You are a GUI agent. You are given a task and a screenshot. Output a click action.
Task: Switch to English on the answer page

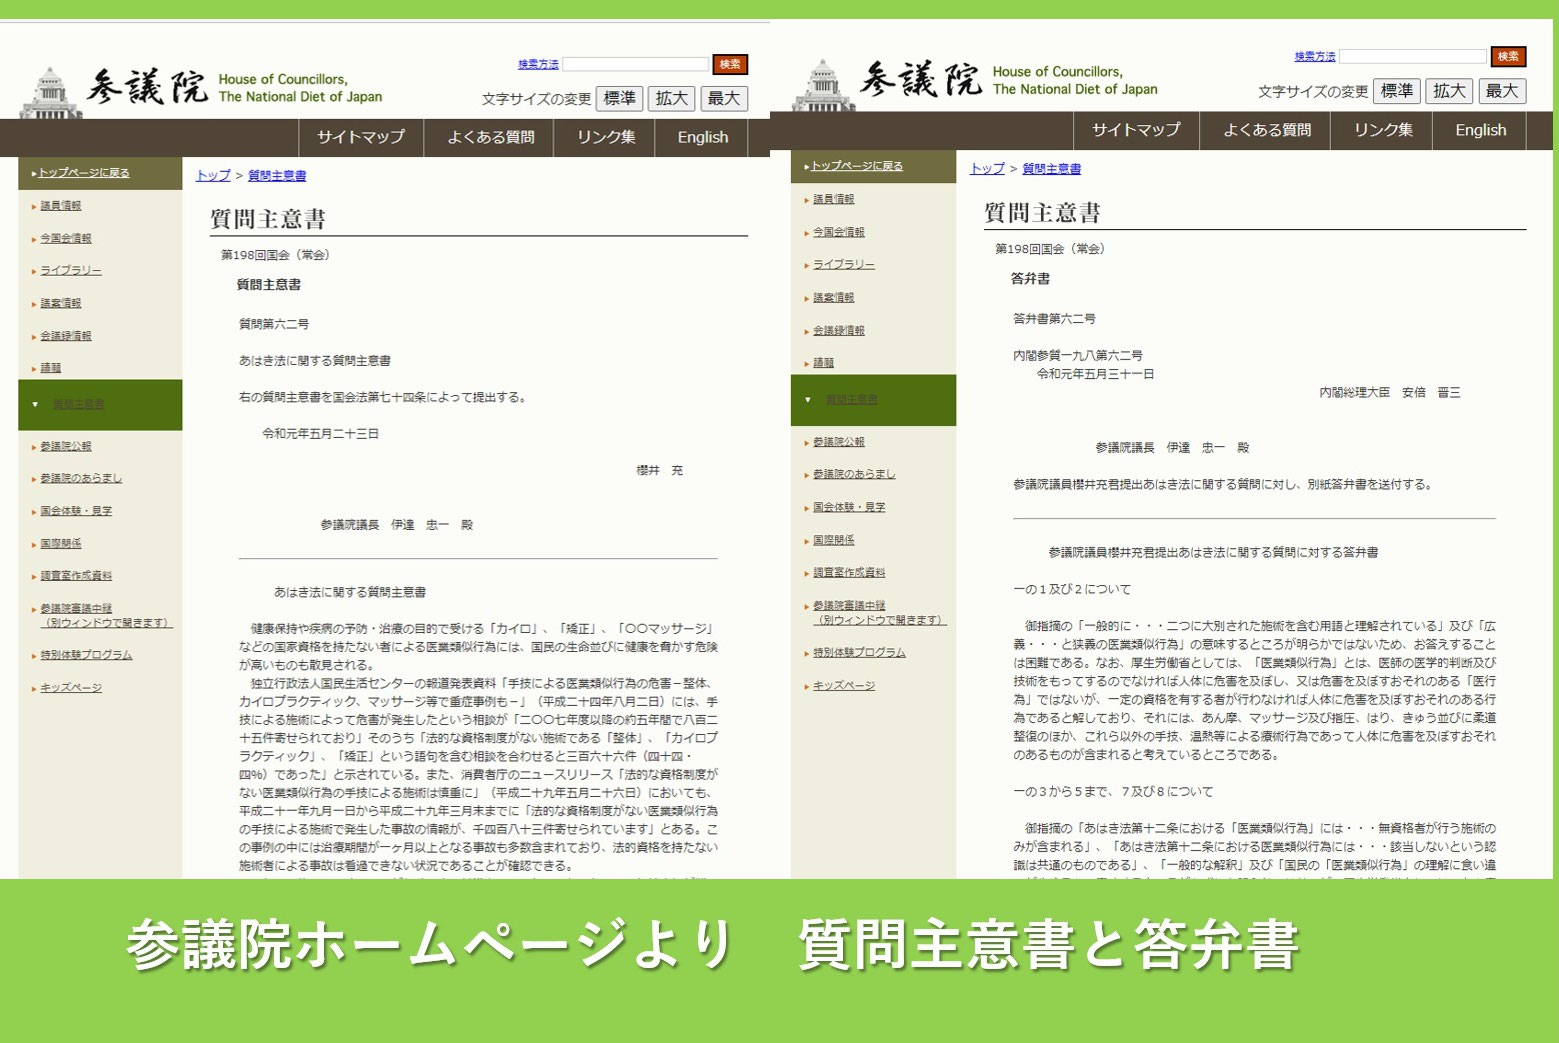[x=1480, y=130]
